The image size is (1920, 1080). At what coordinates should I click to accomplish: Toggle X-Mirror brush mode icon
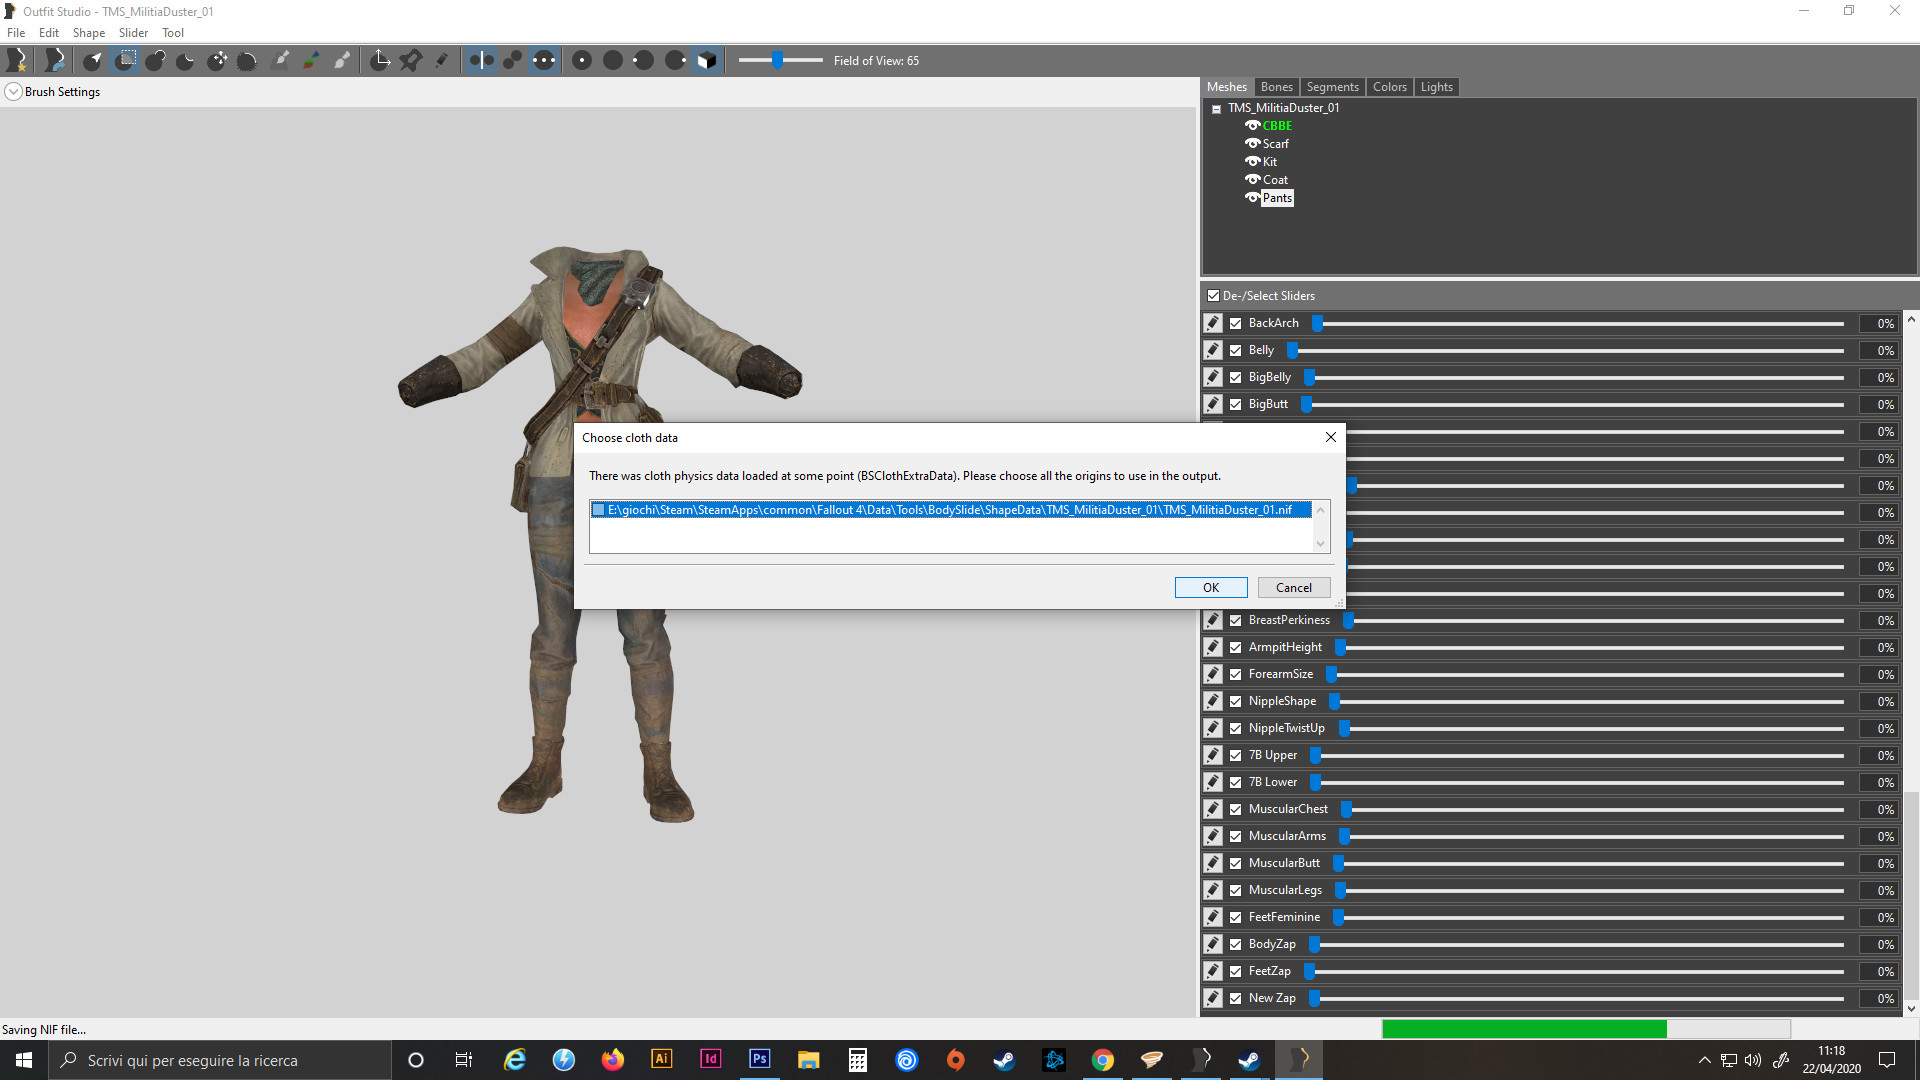tap(481, 60)
